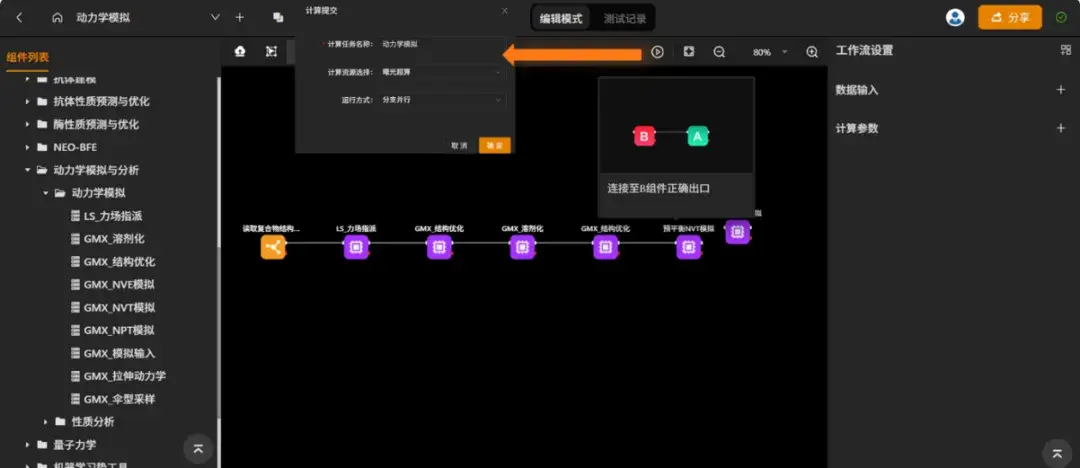
Task: Add a 数据输入 item with plus
Action: point(1061,90)
